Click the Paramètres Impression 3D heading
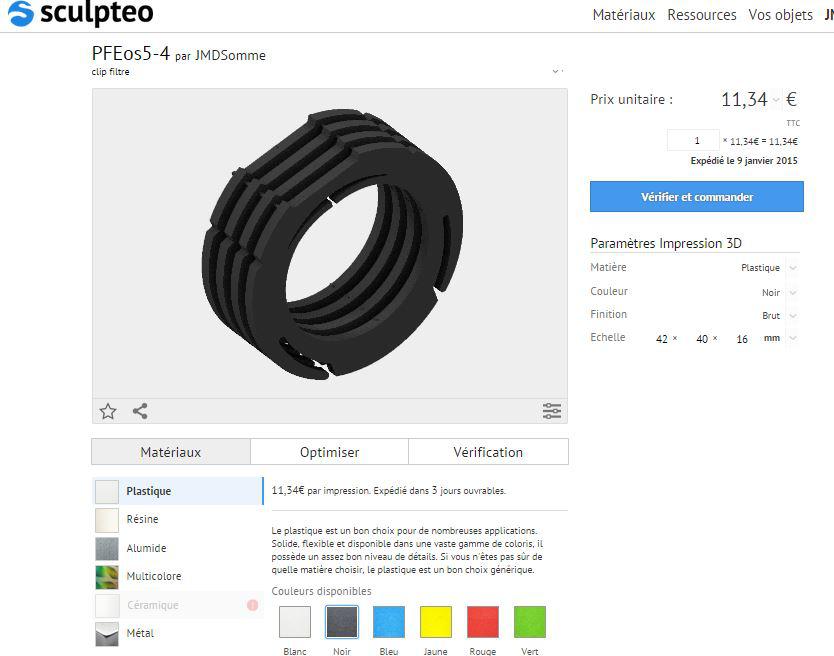The width and height of the screenshot is (834, 656). coord(666,243)
